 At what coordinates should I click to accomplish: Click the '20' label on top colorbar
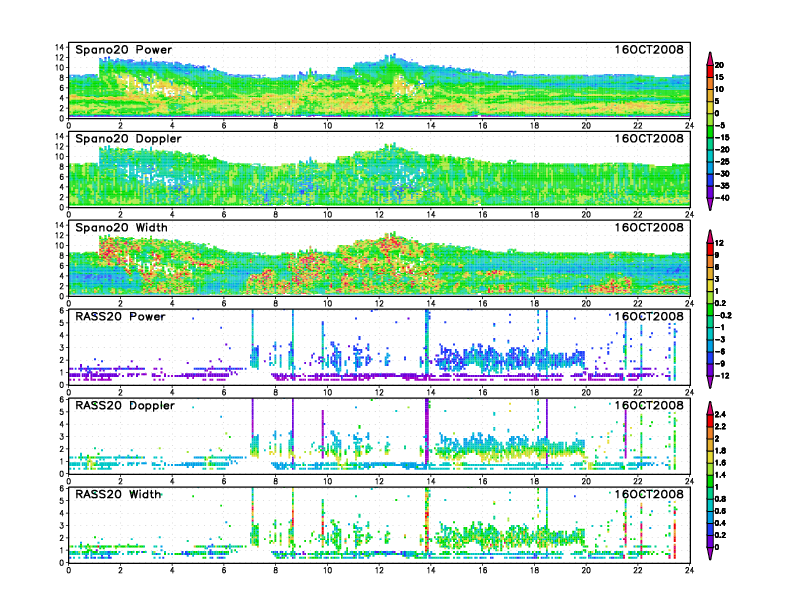pos(719,65)
